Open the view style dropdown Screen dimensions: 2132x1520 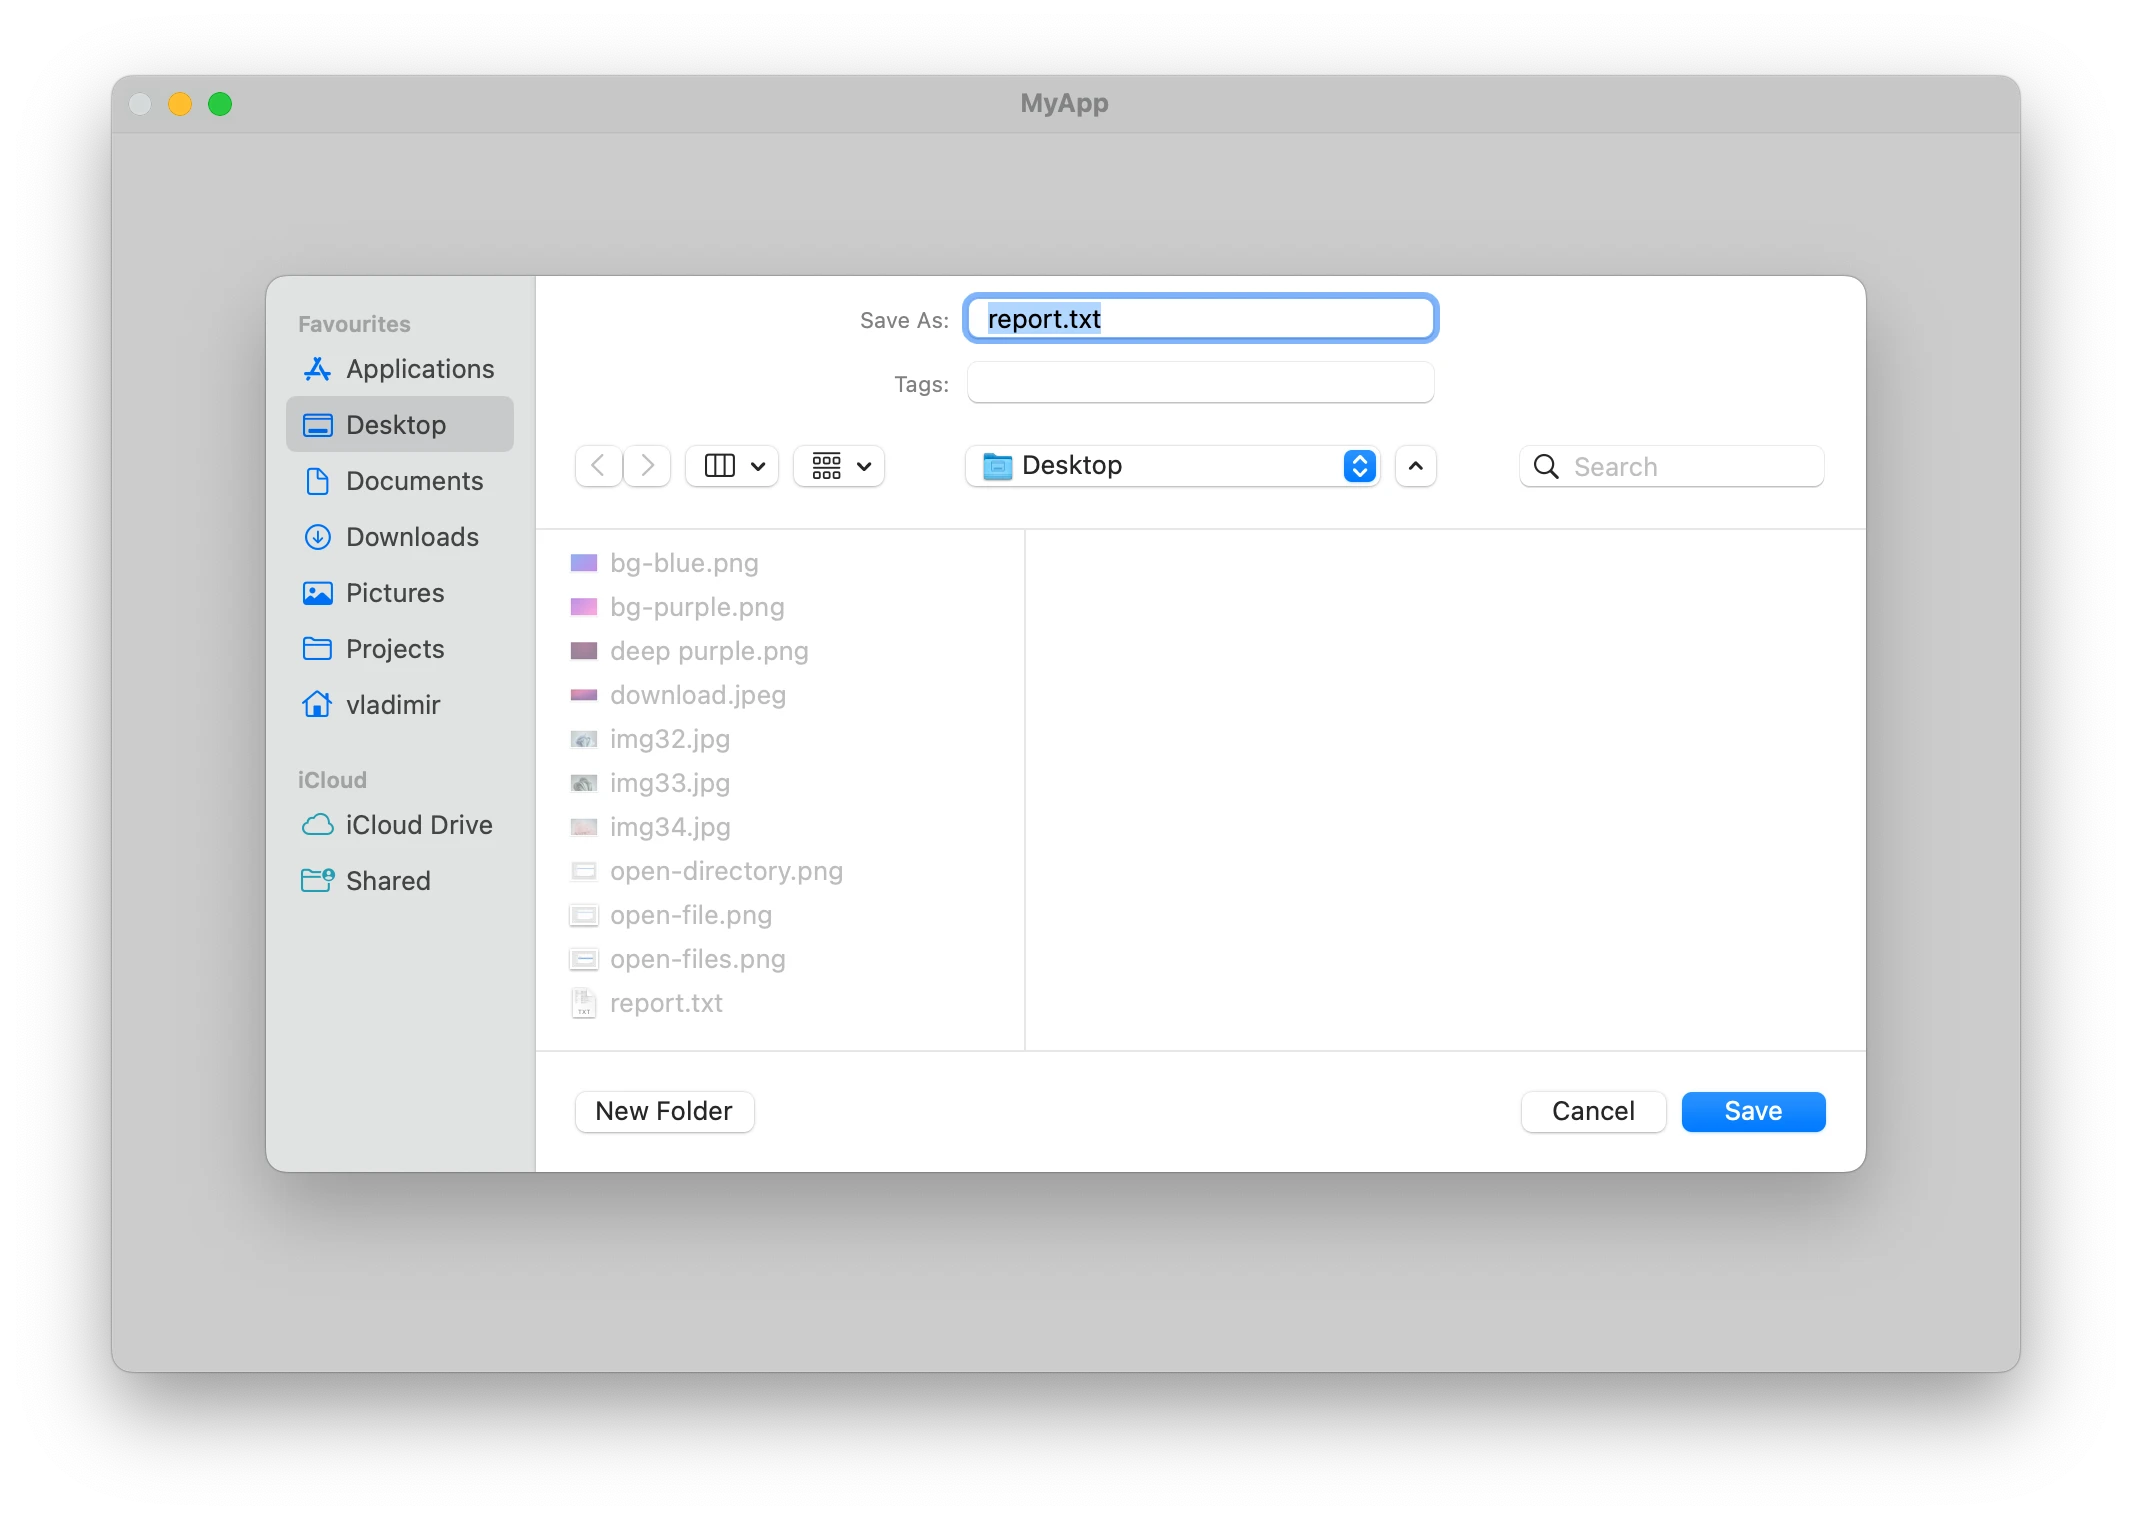point(731,466)
